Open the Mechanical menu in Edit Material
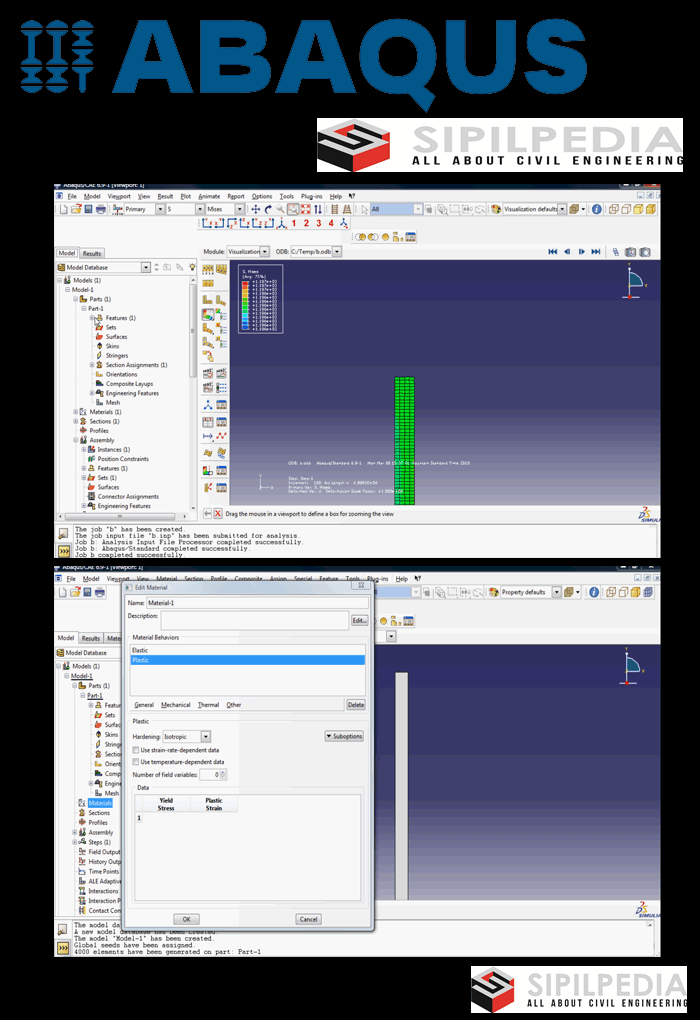The height and width of the screenshot is (1020, 700). pyautogui.click(x=175, y=705)
